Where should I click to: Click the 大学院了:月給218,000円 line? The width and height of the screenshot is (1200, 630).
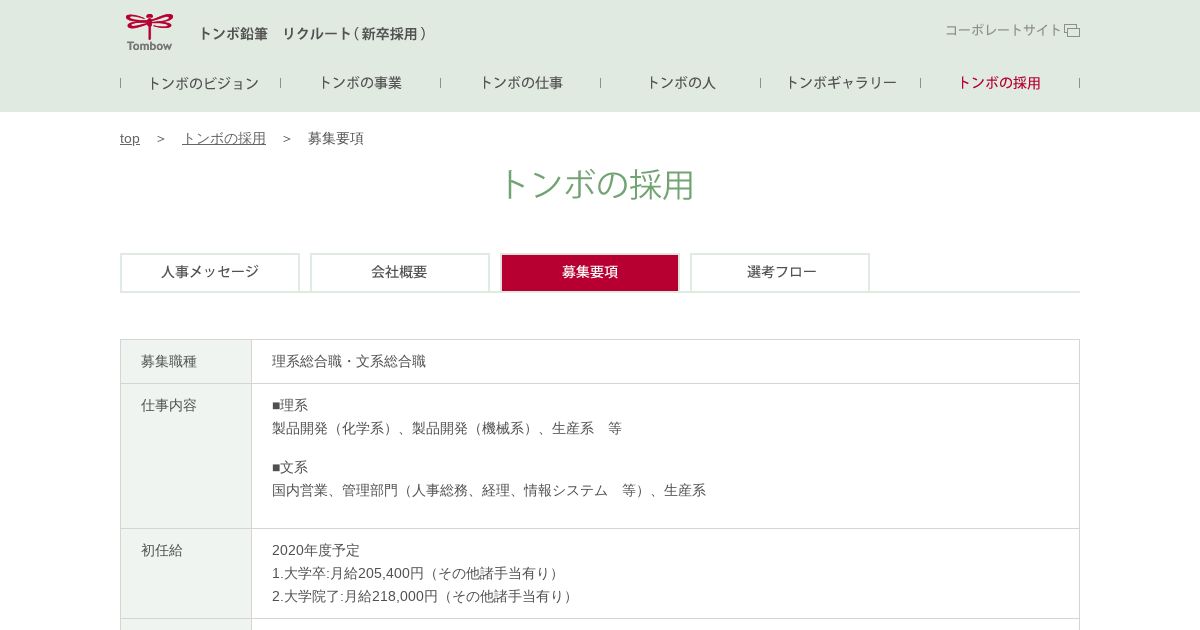(424, 597)
